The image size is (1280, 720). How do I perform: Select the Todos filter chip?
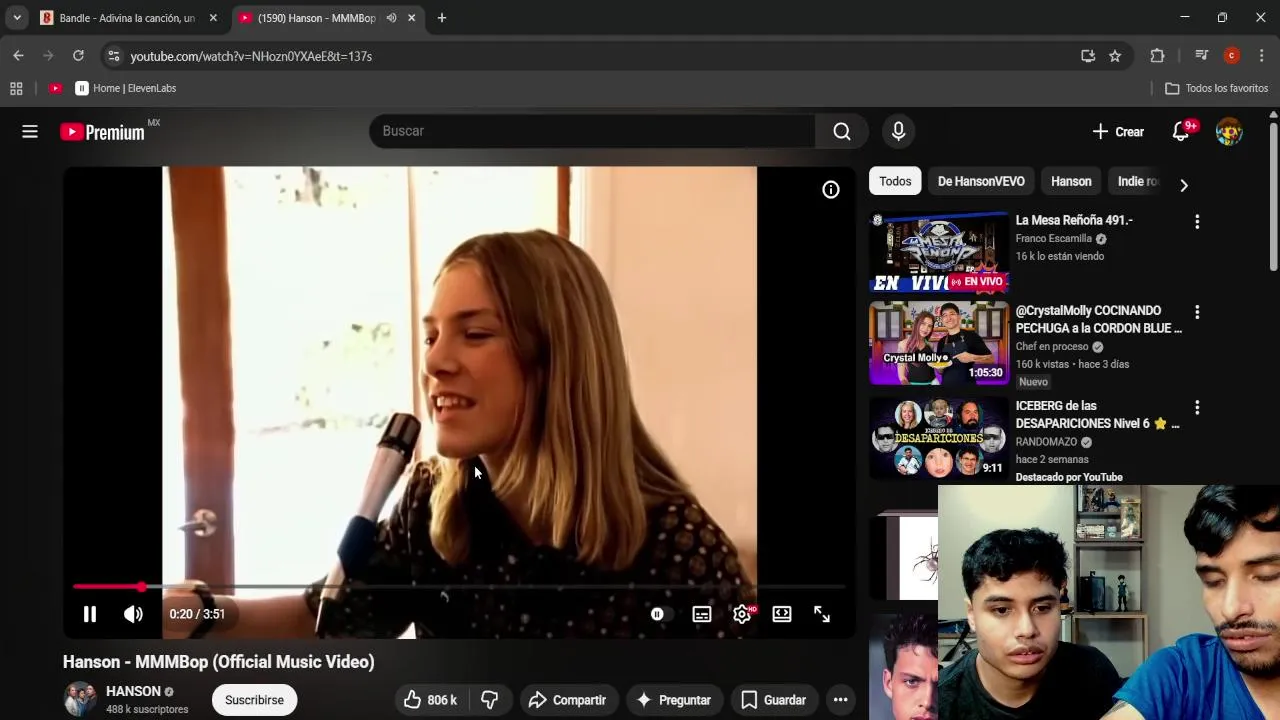895,181
